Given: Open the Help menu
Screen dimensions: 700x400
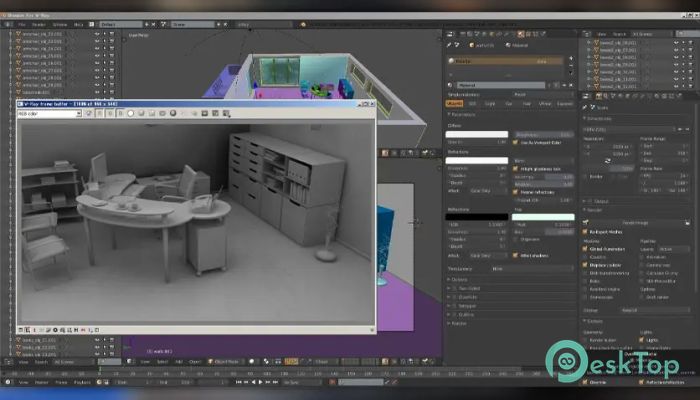Looking at the screenshot, I should [x=79, y=25].
